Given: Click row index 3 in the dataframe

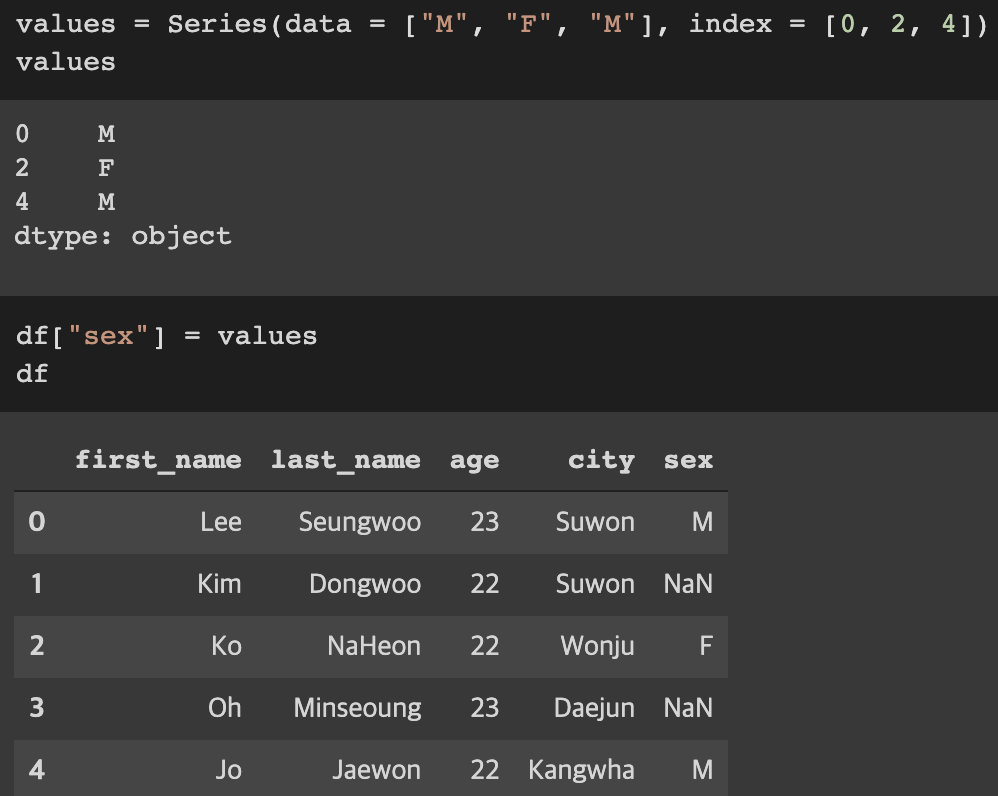Looking at the screenshot, I should pyautogui.click(x=37, y=708).
